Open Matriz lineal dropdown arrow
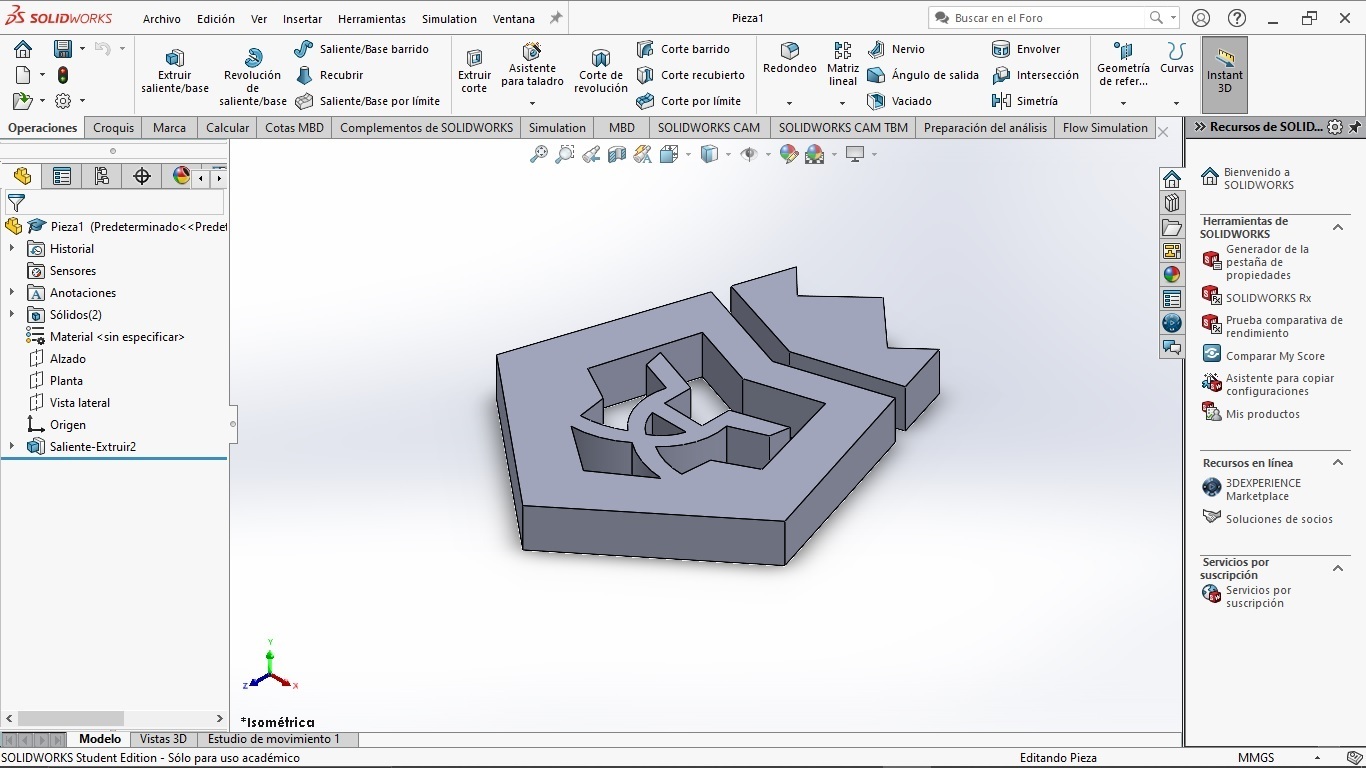The image size is (1366, 768). coord(843,103)
